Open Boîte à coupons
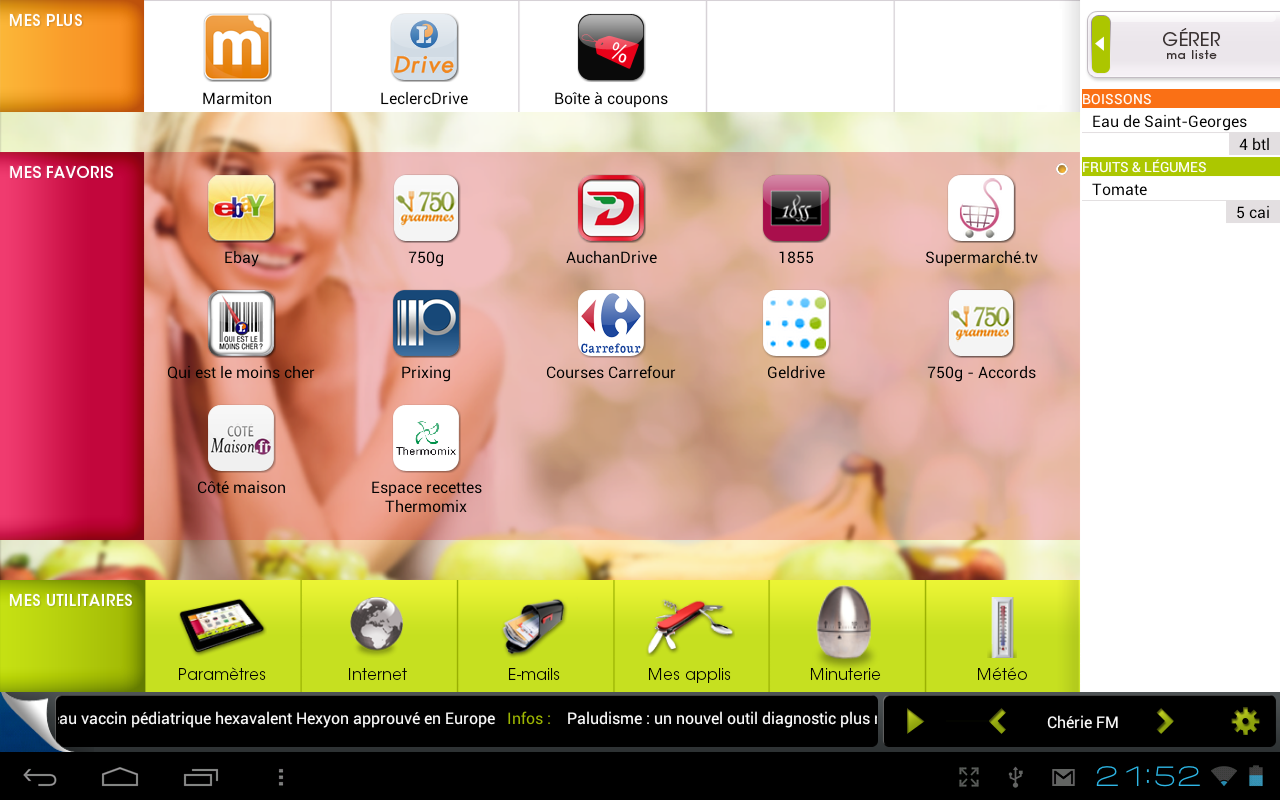This screenshot has height=800, width=1280. tap(611, 48)
